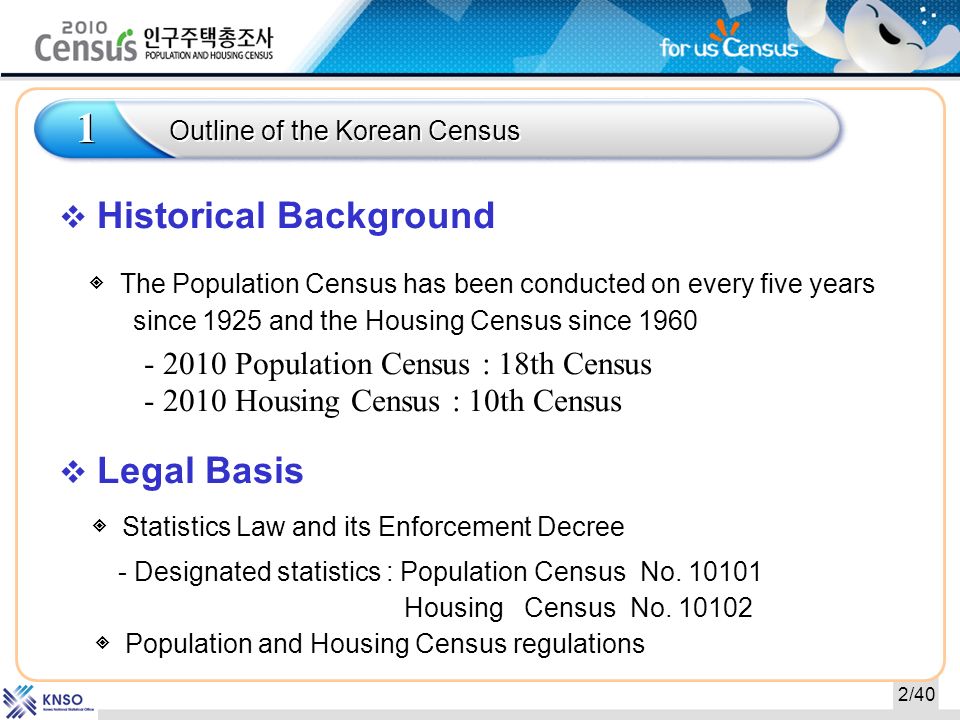Click 'The Population Census has been conducted' line
Screen dimensions: 960x720
(497, 284)
